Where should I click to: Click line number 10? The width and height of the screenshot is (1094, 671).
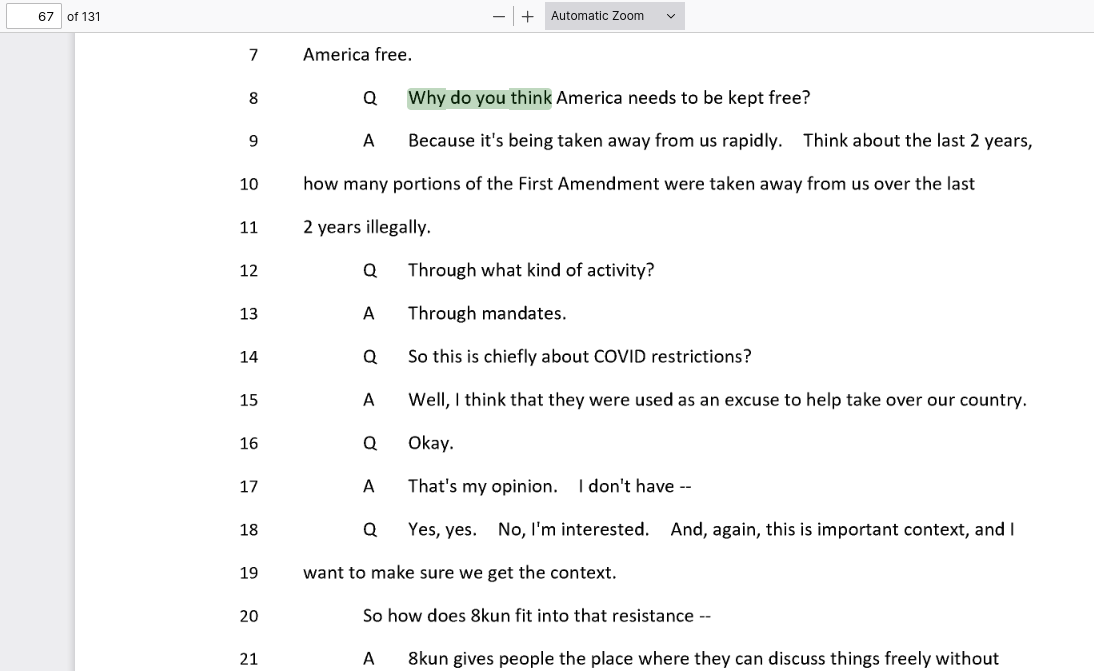click(x=249, y=185)
